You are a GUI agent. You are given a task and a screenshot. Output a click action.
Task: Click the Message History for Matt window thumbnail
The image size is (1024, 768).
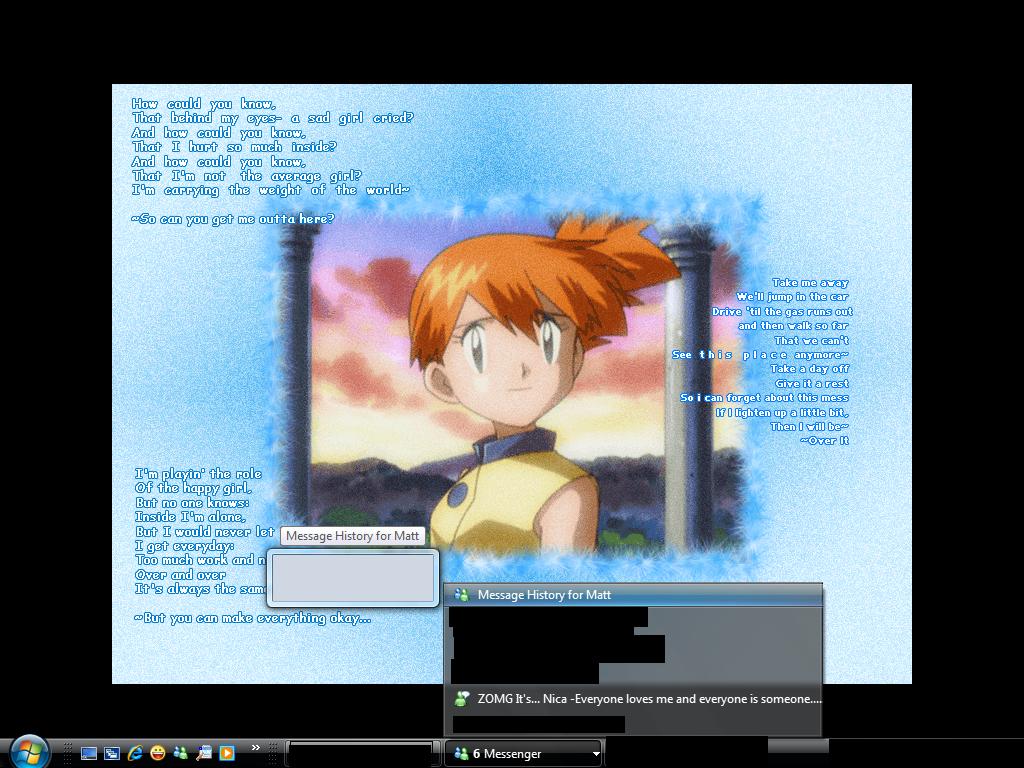(353, 578)
